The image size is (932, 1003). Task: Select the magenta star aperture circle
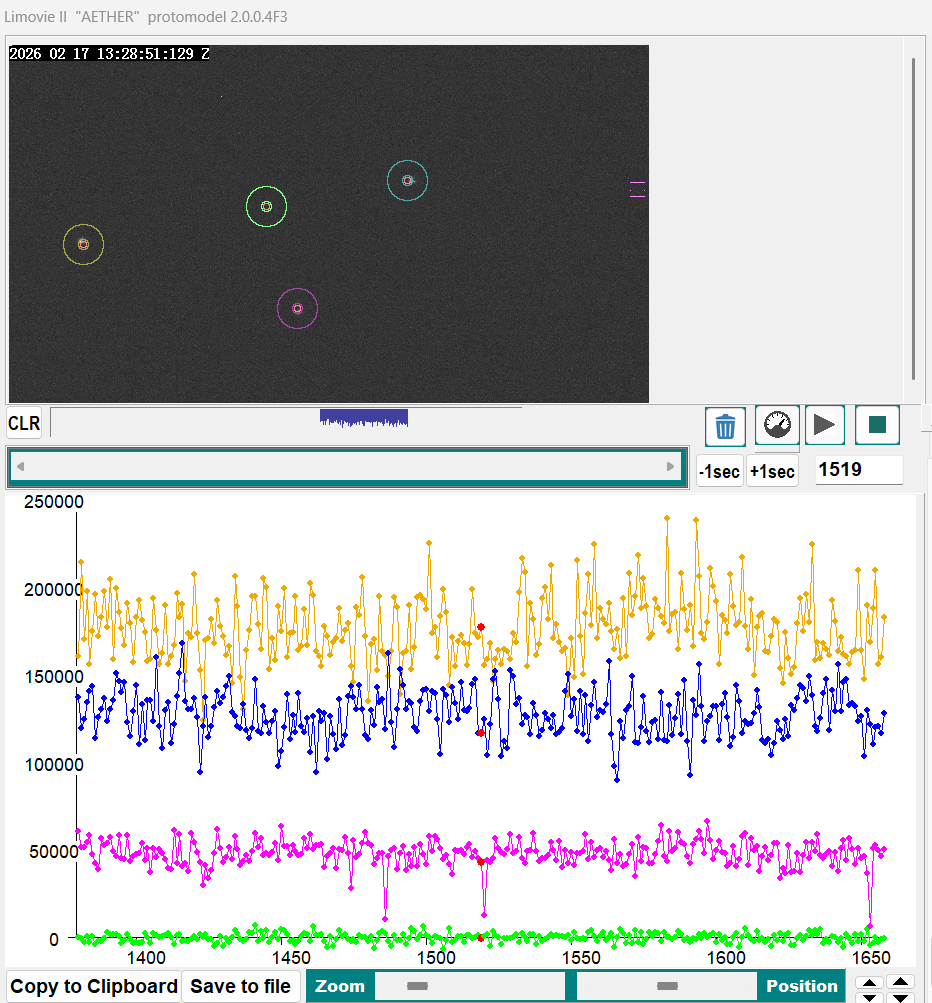pos(297,308)
